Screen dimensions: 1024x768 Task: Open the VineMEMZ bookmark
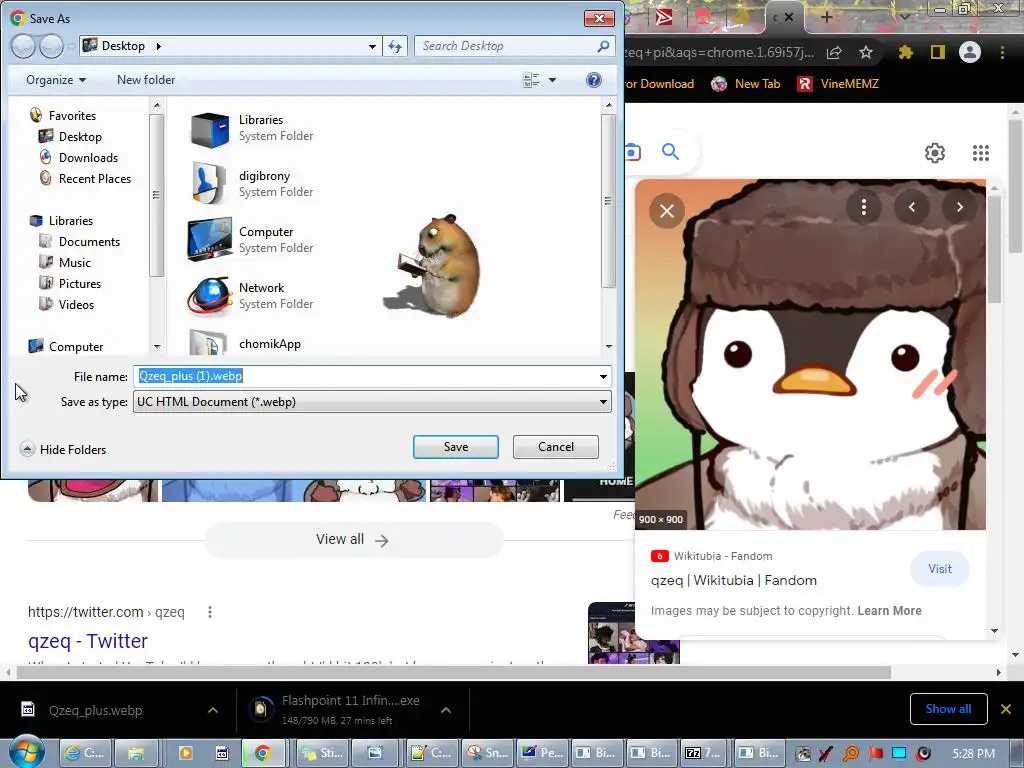[838, 84]
